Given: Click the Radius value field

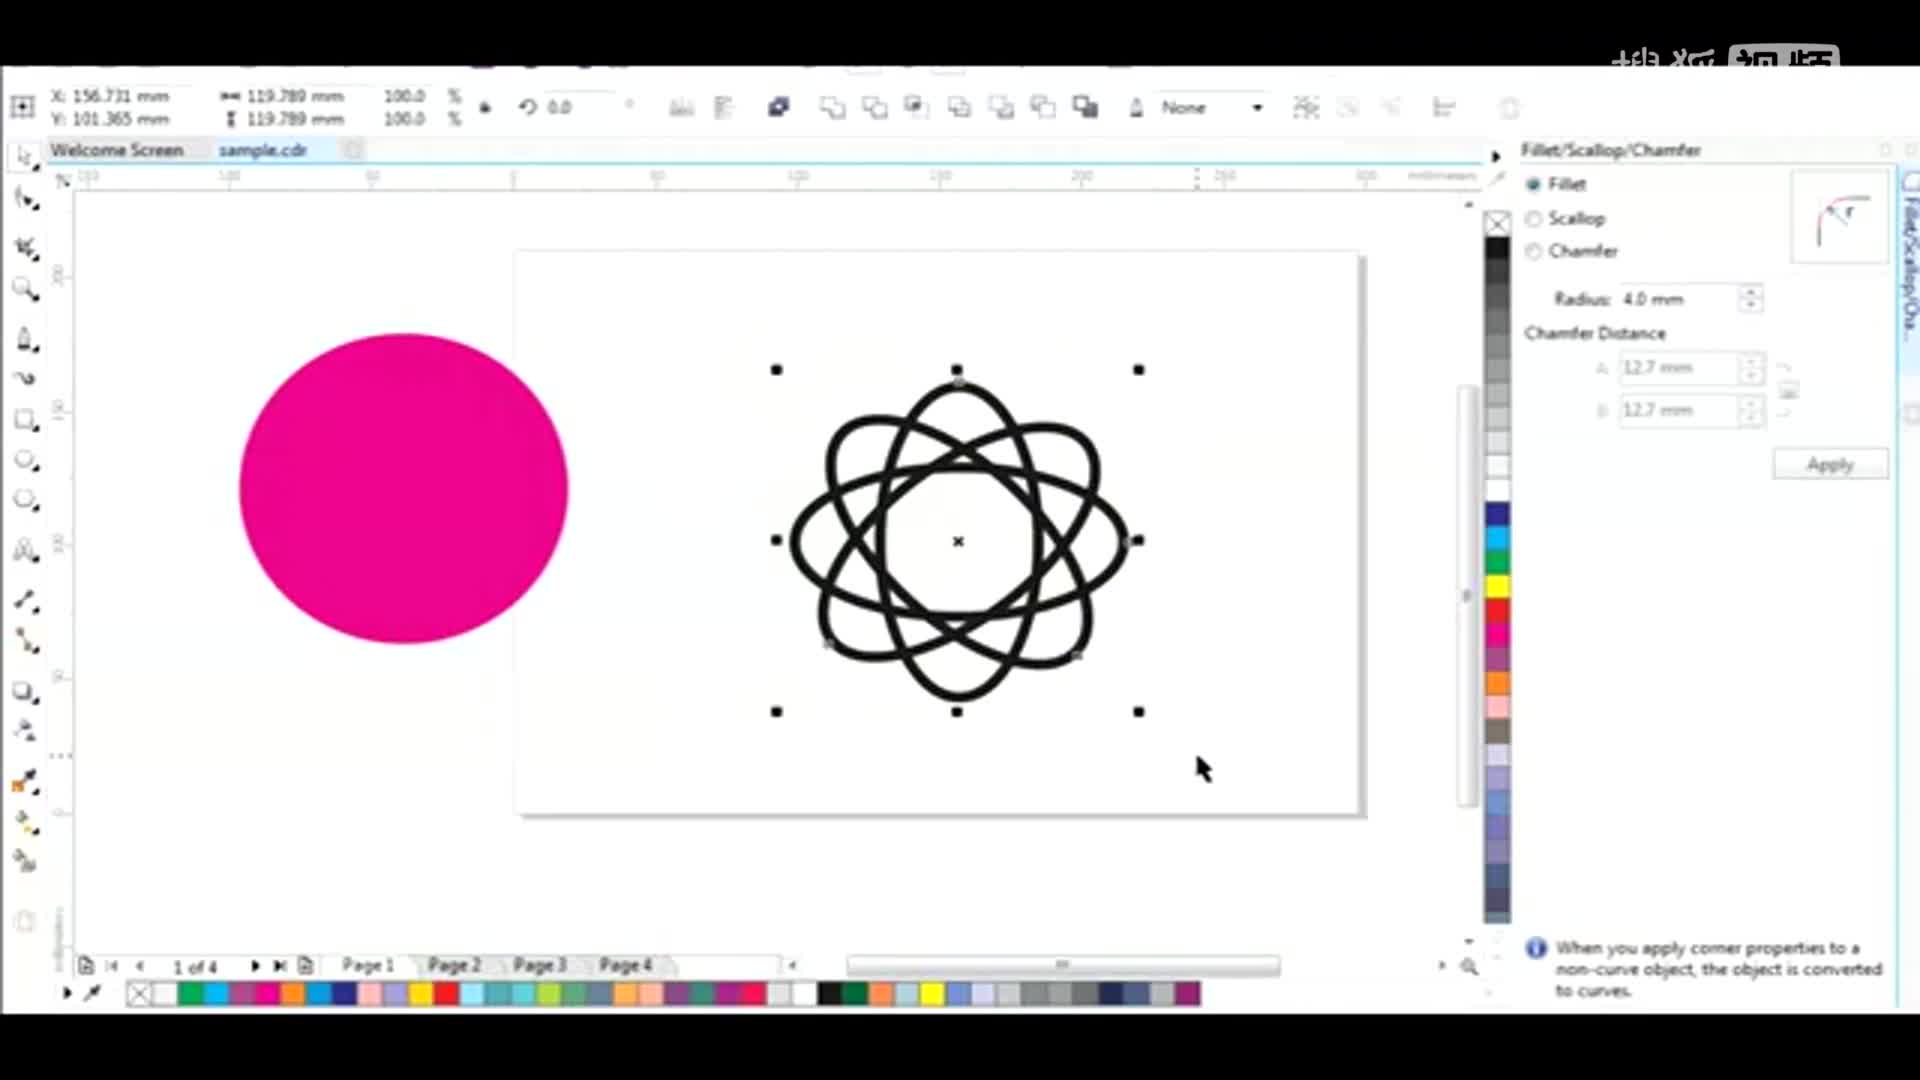Looking at the screenshot, I should click(x=1678, y=299).
